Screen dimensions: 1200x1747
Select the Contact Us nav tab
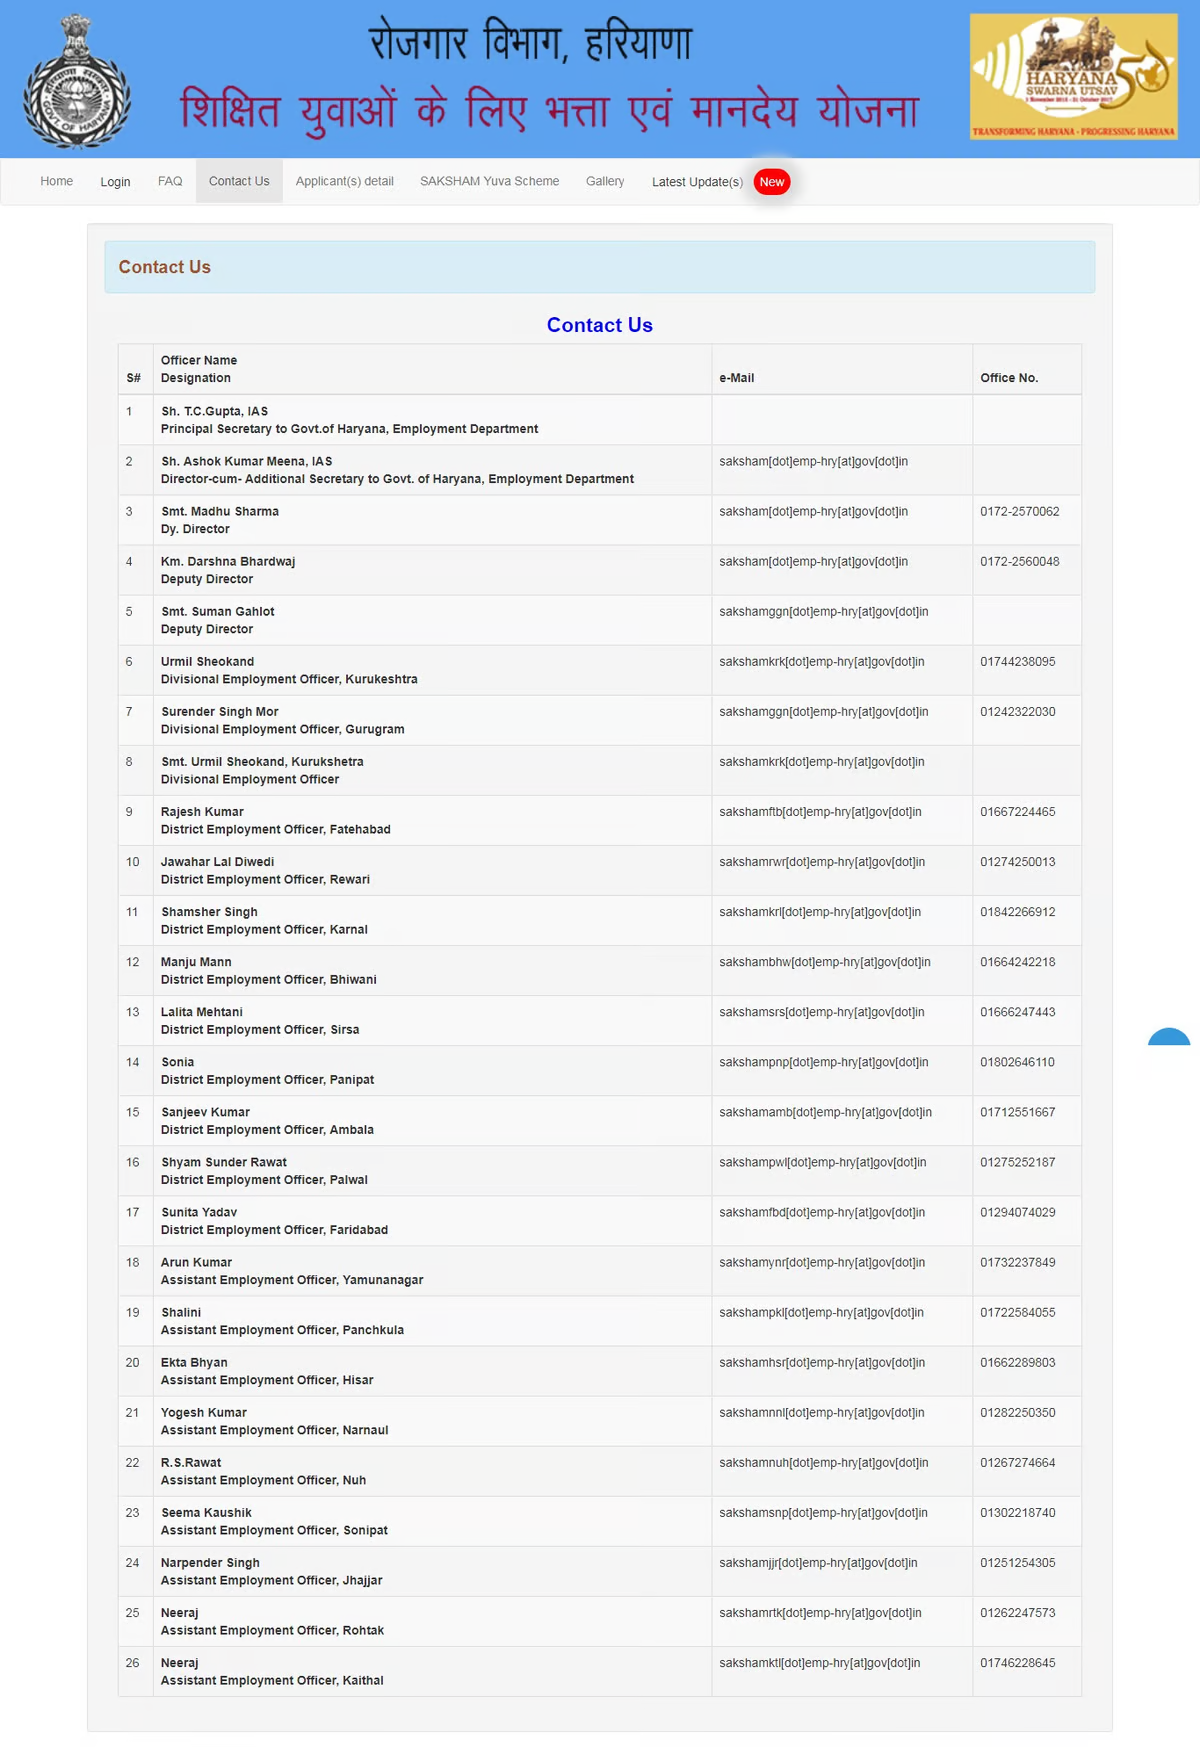point(239,181)
